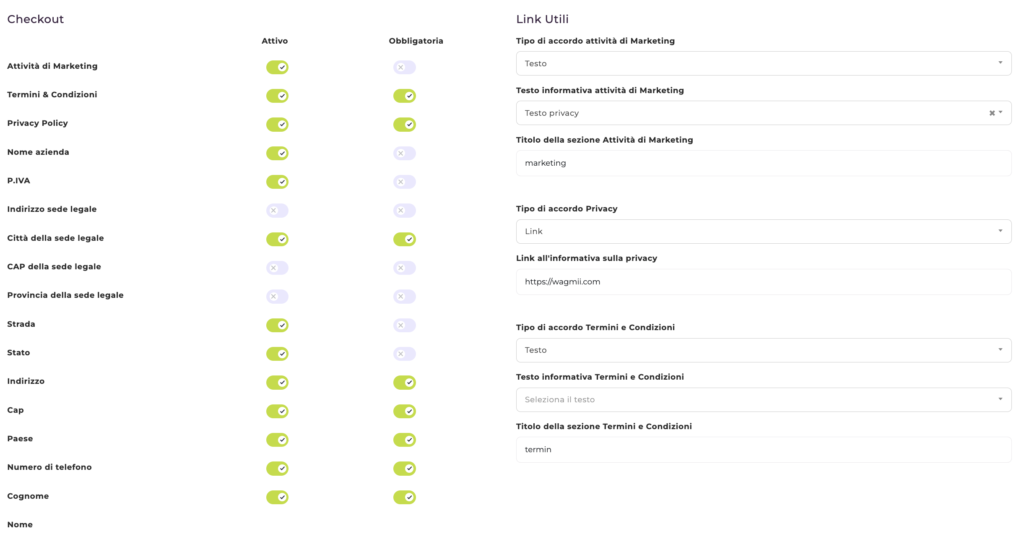Open the Seleziona il testo dropdown
1024x542 pixels.
763,400
